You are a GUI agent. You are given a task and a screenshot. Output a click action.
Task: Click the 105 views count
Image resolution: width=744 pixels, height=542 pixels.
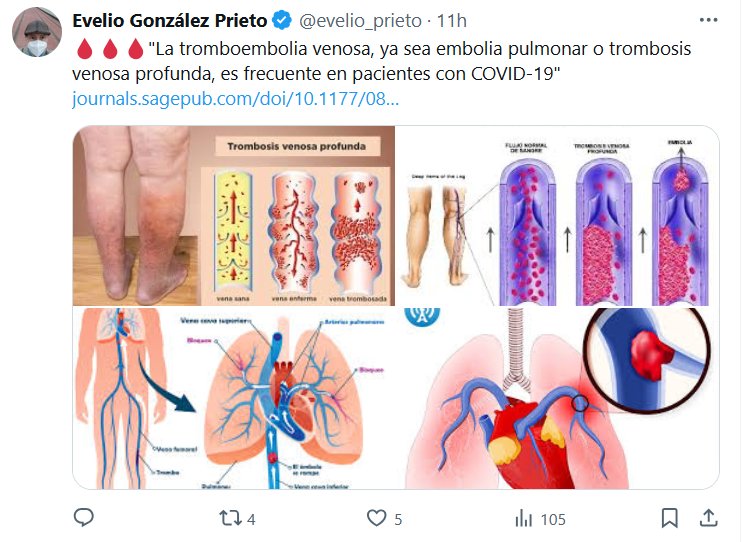coord(552,519)
